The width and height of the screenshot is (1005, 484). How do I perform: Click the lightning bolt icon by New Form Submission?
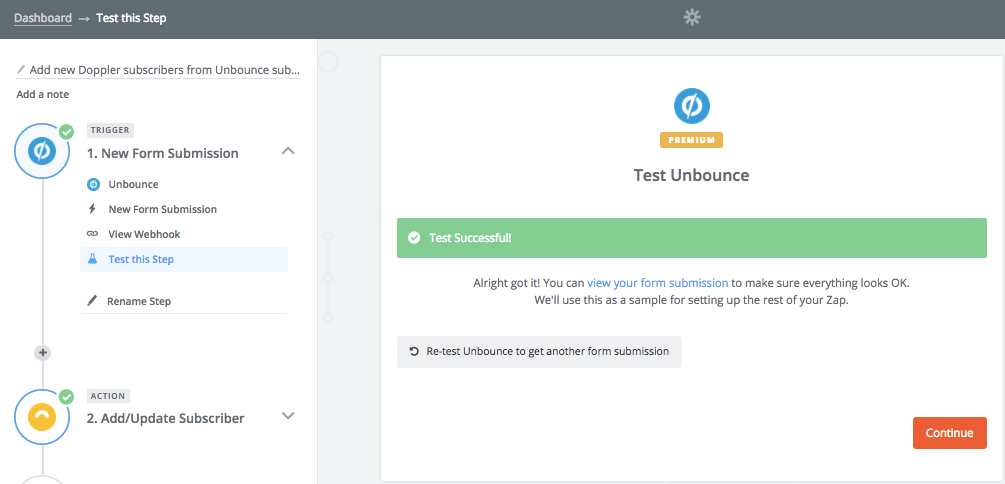coord(92,209)
